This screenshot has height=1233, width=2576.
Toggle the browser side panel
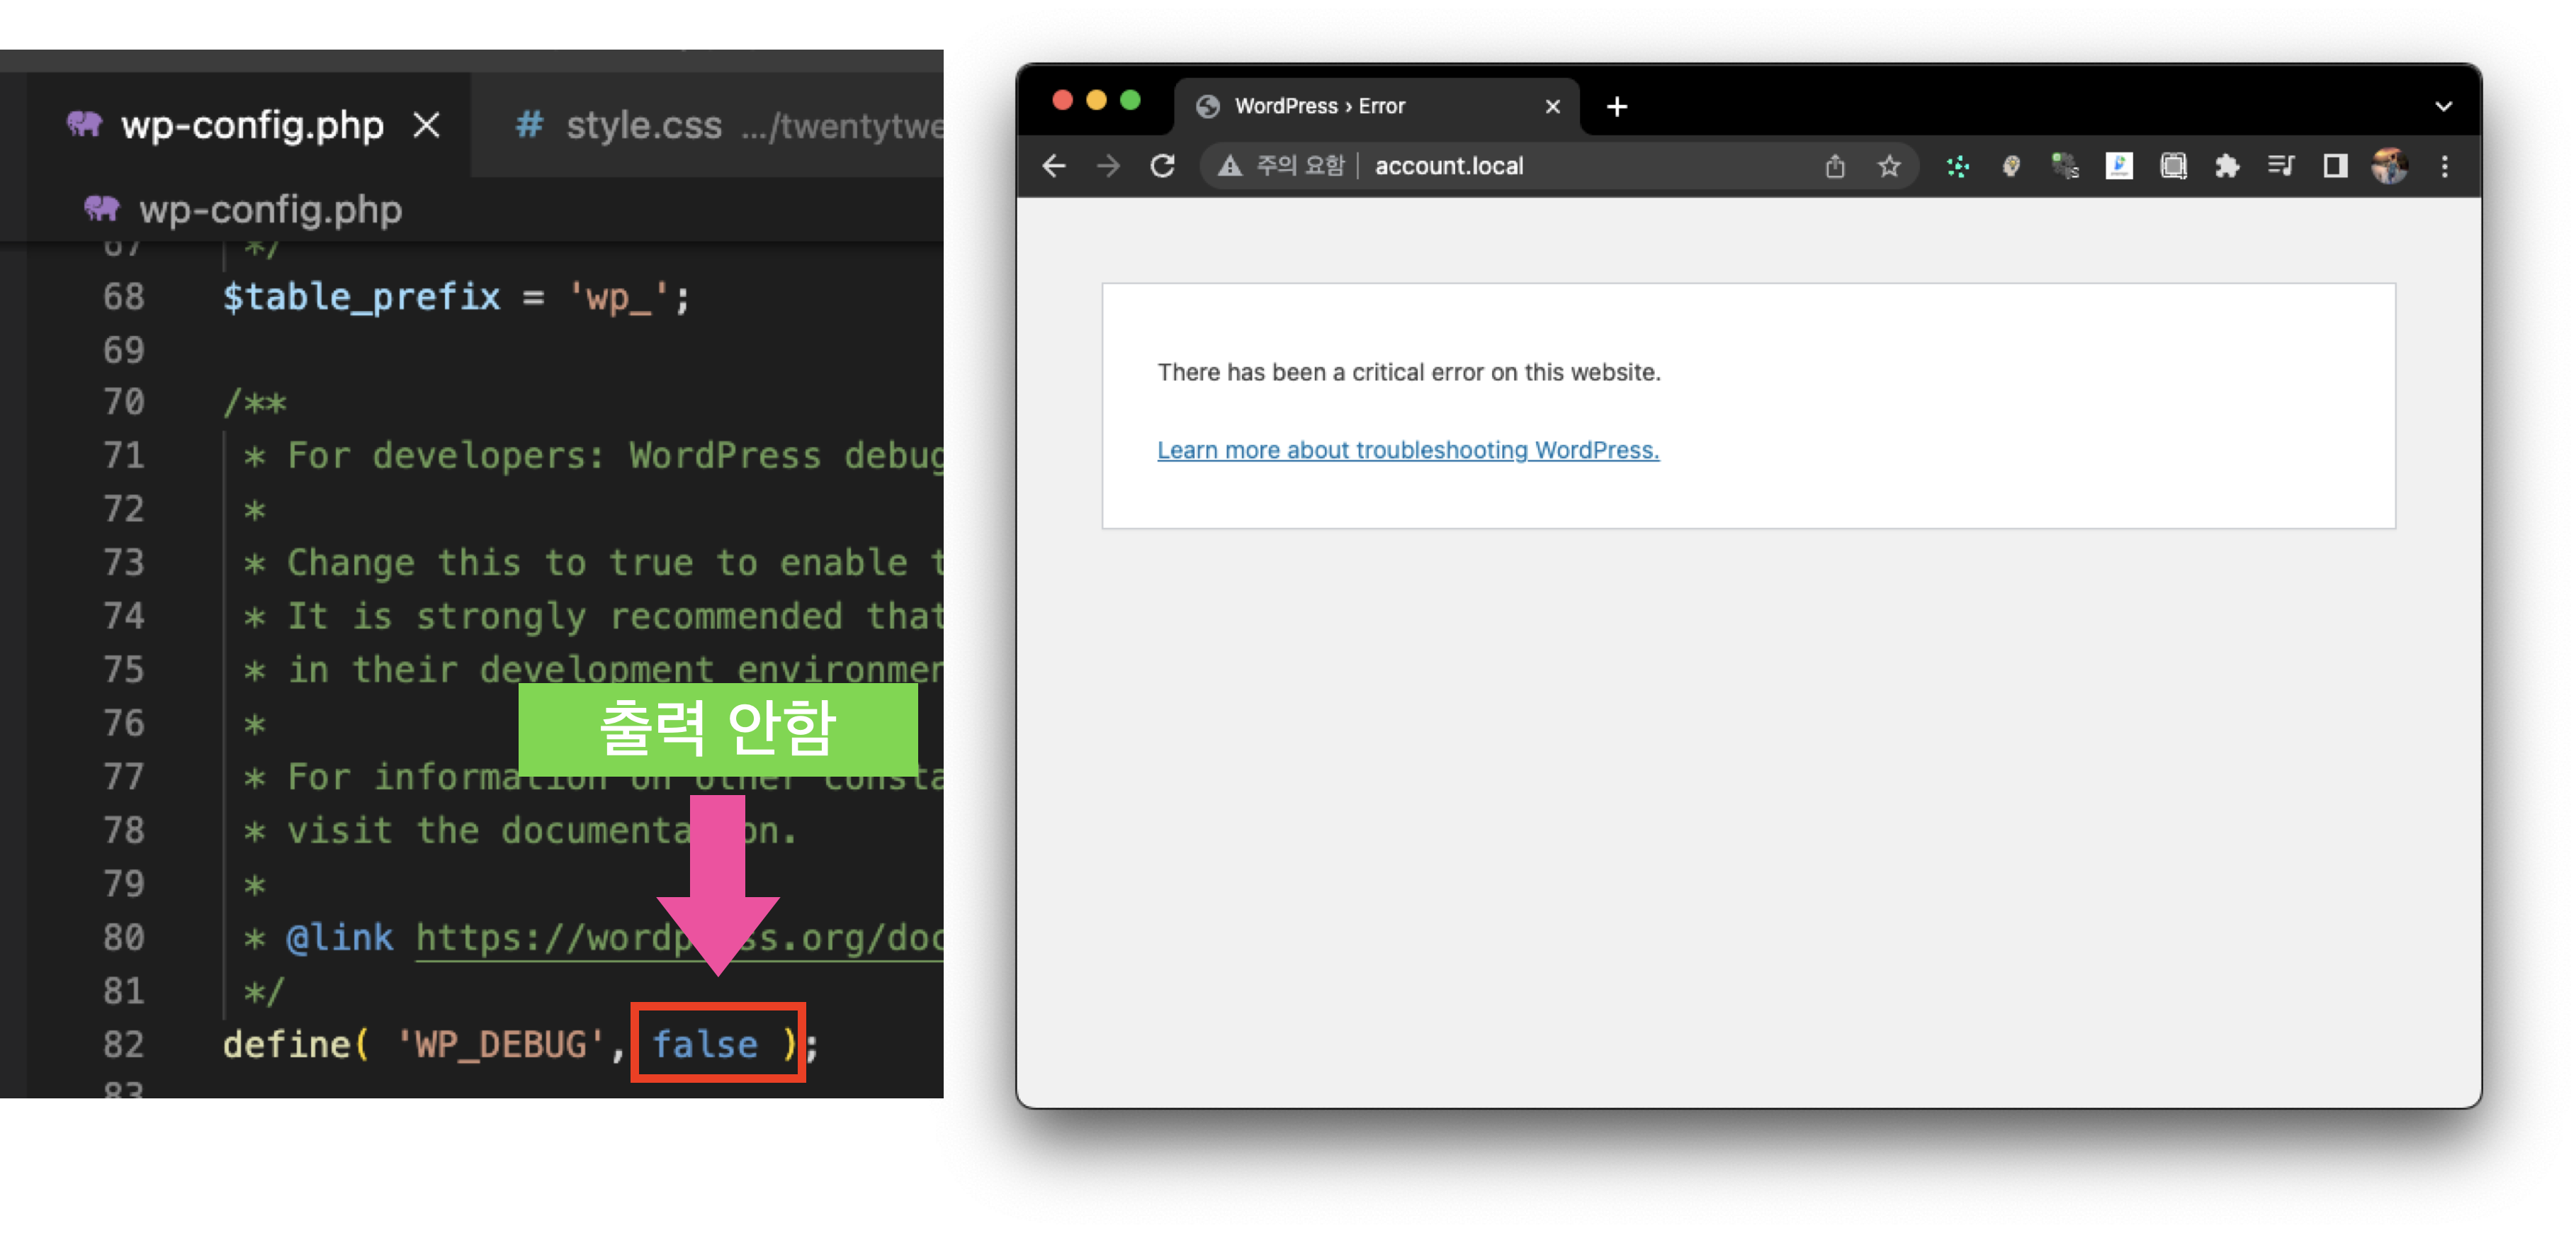coord(2335,166)
